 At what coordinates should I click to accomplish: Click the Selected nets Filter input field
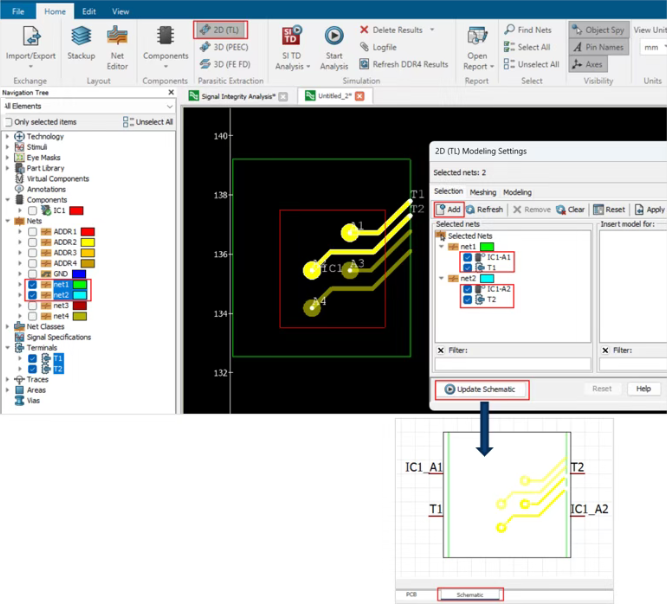[513, 364]
